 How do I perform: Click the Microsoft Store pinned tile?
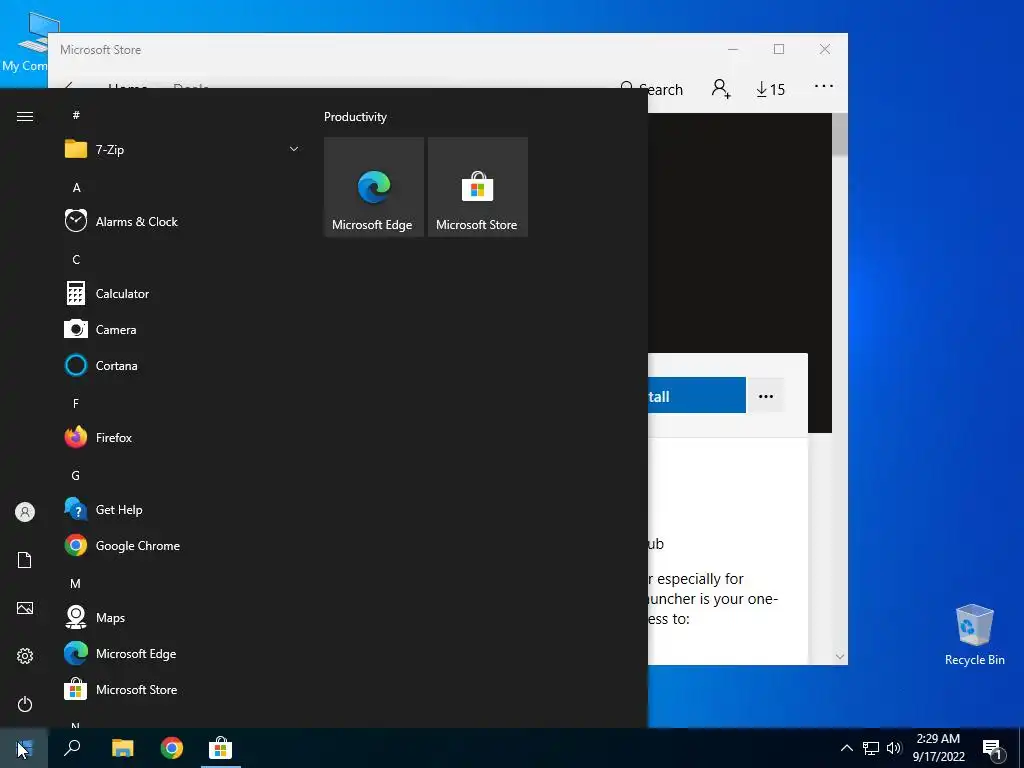(x=477, y=187)
